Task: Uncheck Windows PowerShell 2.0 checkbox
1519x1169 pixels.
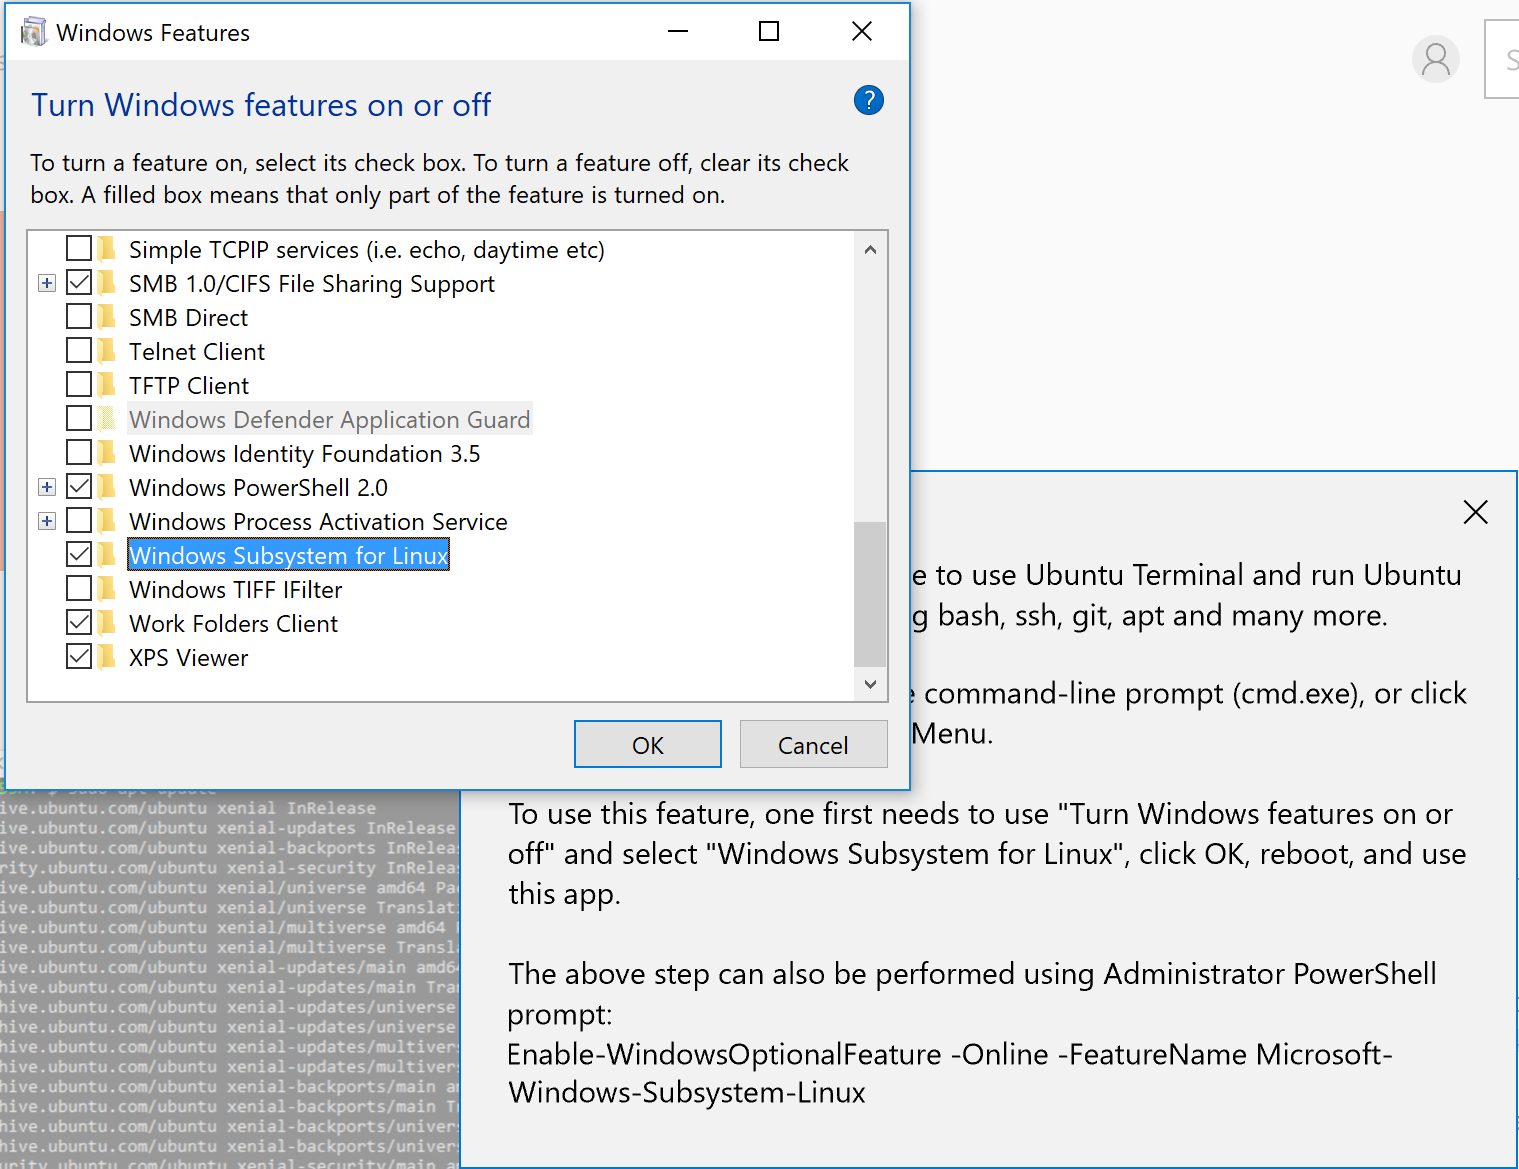Action: click(79, 486)
